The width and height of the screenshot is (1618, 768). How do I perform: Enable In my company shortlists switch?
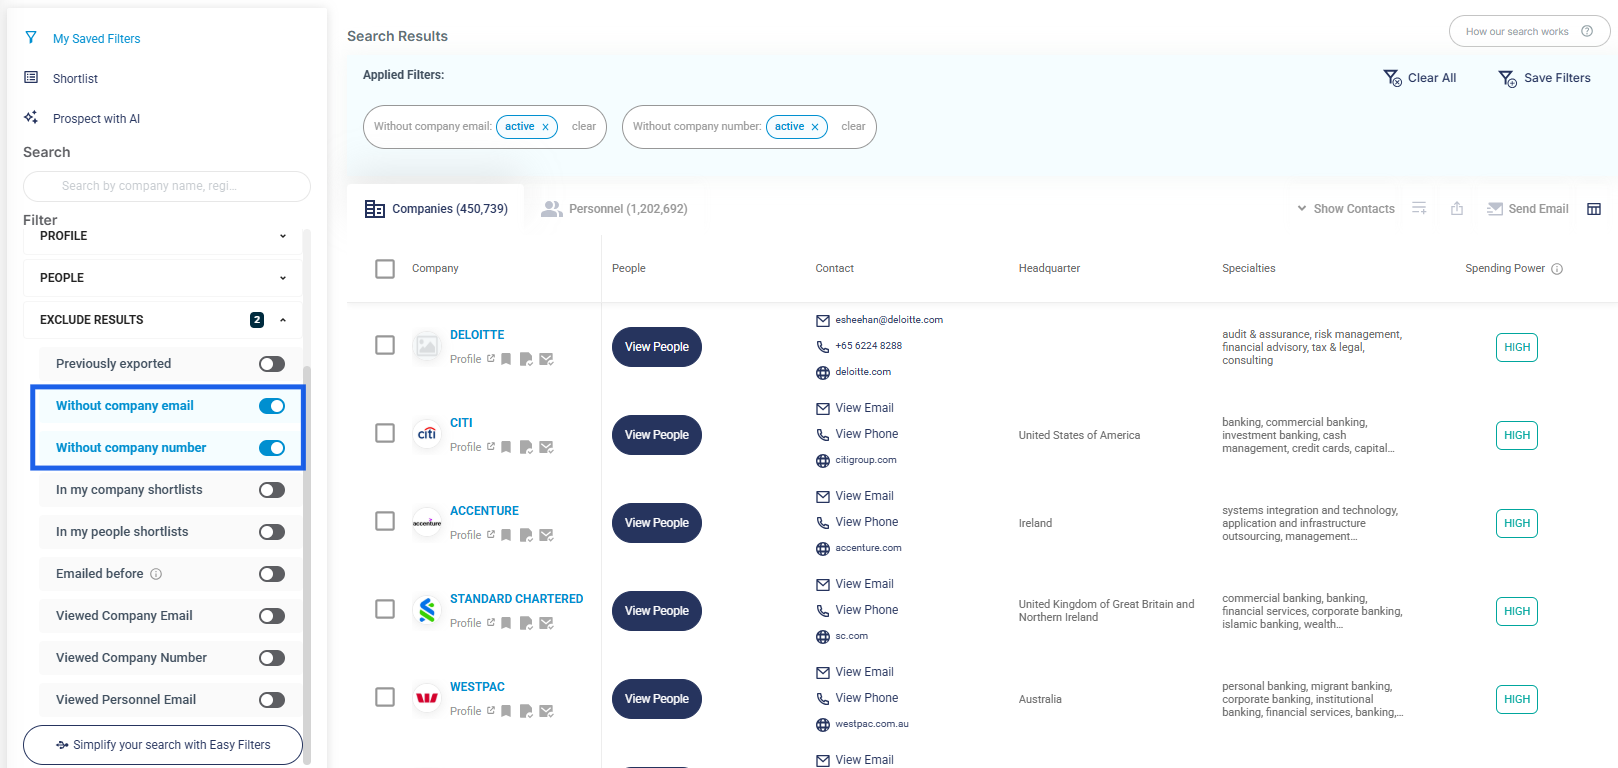coord(272,490)
